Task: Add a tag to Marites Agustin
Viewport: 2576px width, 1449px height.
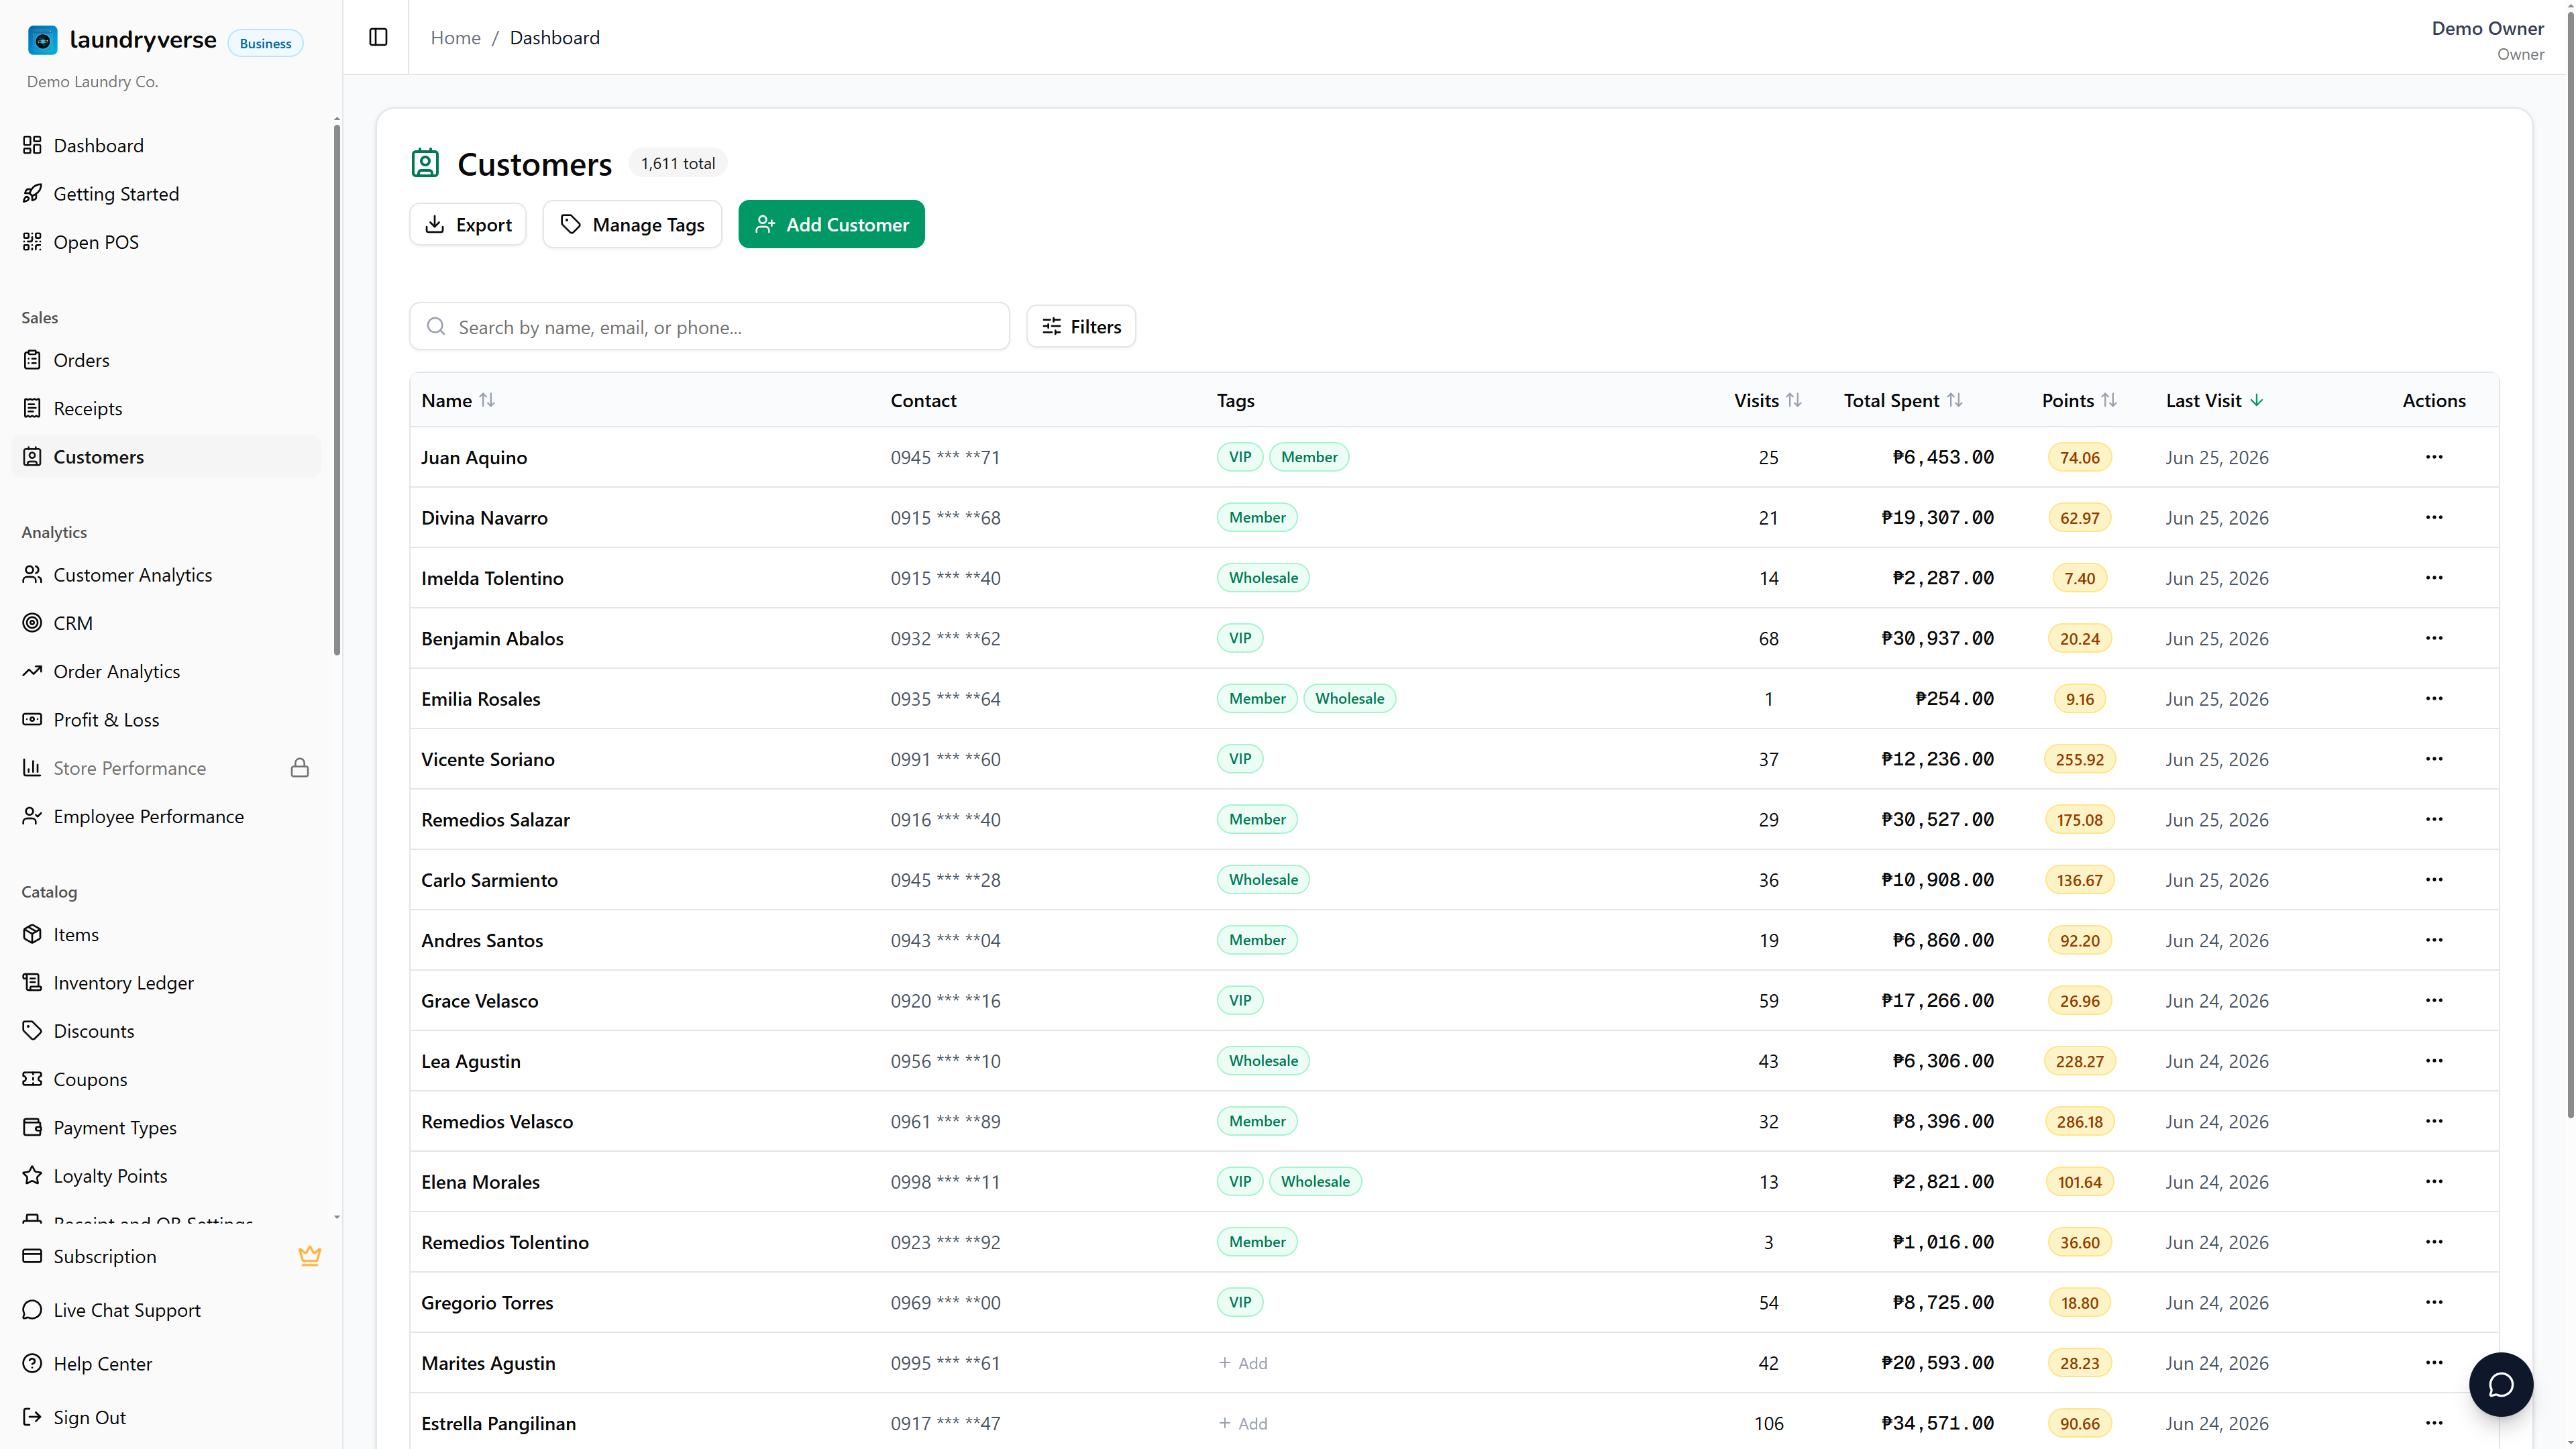Action: [x=1243, y=1363]
